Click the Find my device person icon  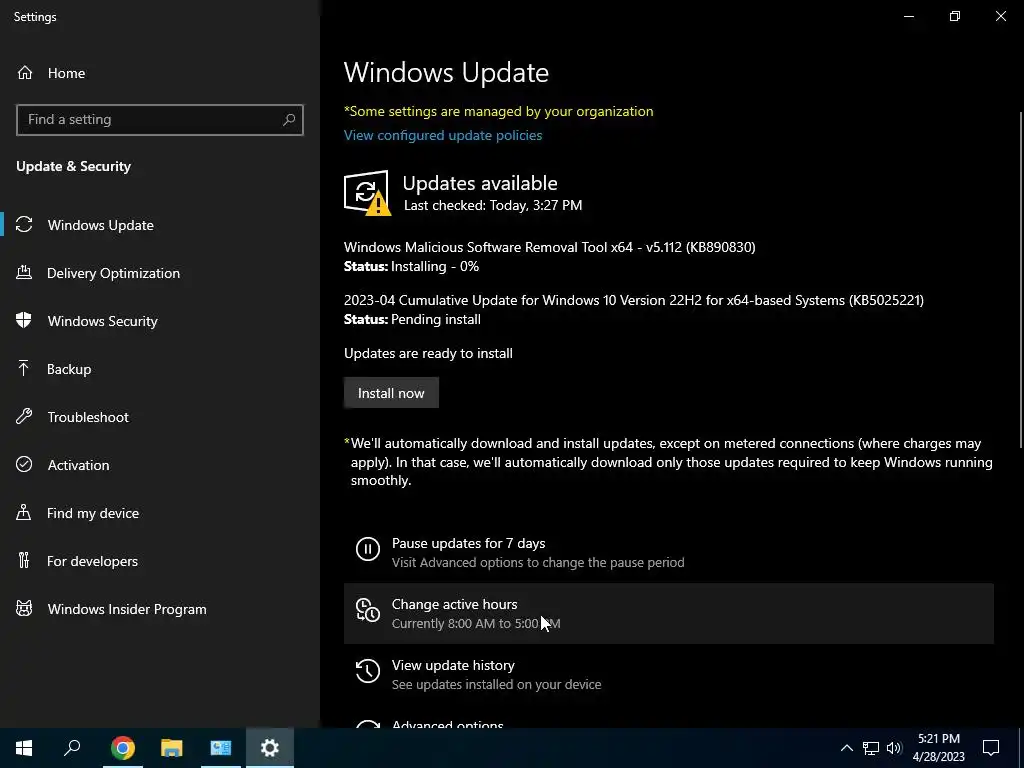pyautogui.click(x=24, y=513)
